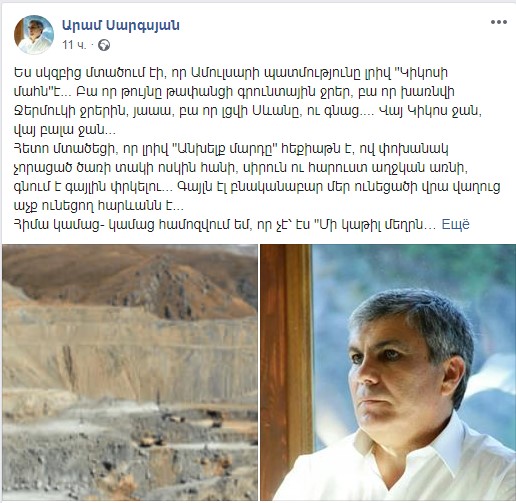Open the portrait photo of the man

(x=388, y=372)
